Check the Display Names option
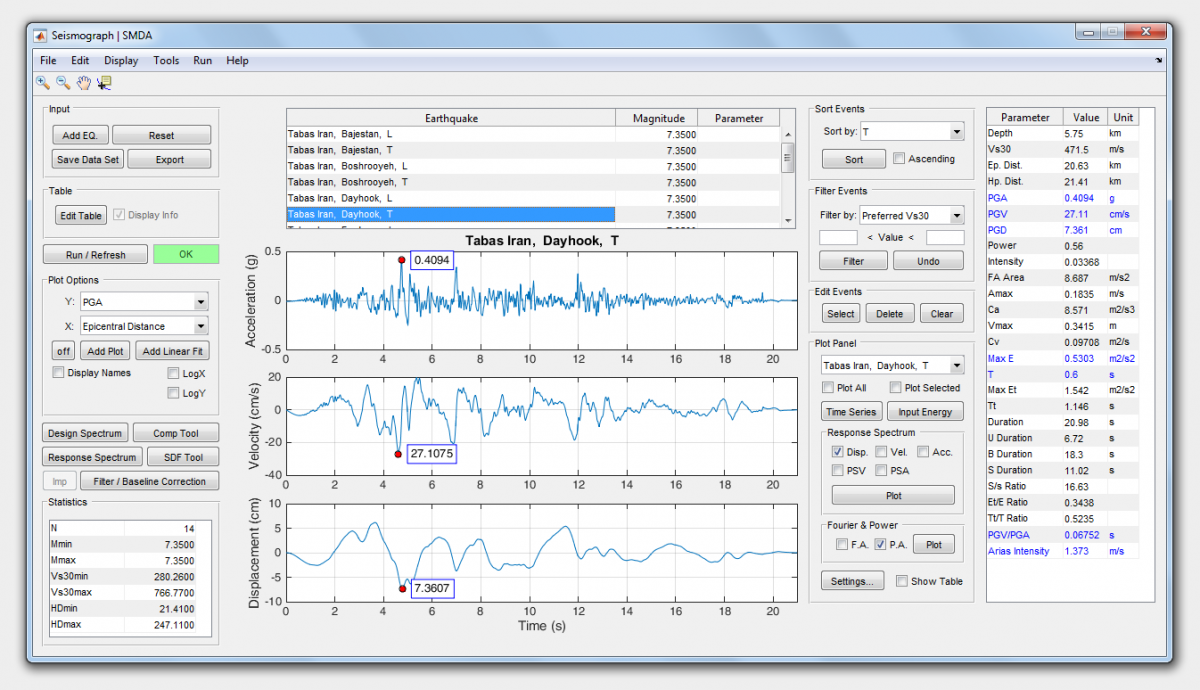 [58, 373]
